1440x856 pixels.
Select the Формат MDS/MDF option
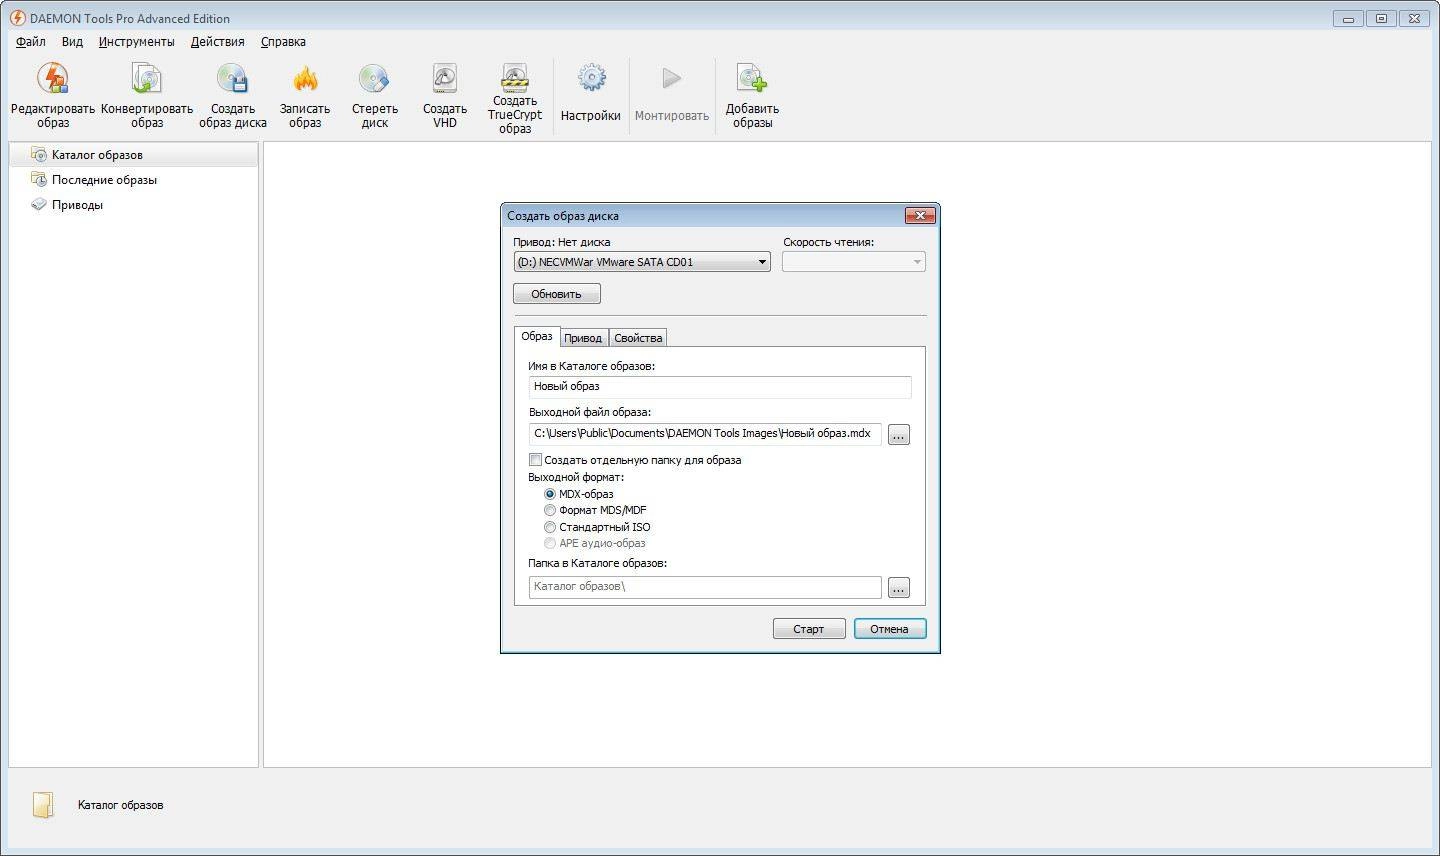550,510
